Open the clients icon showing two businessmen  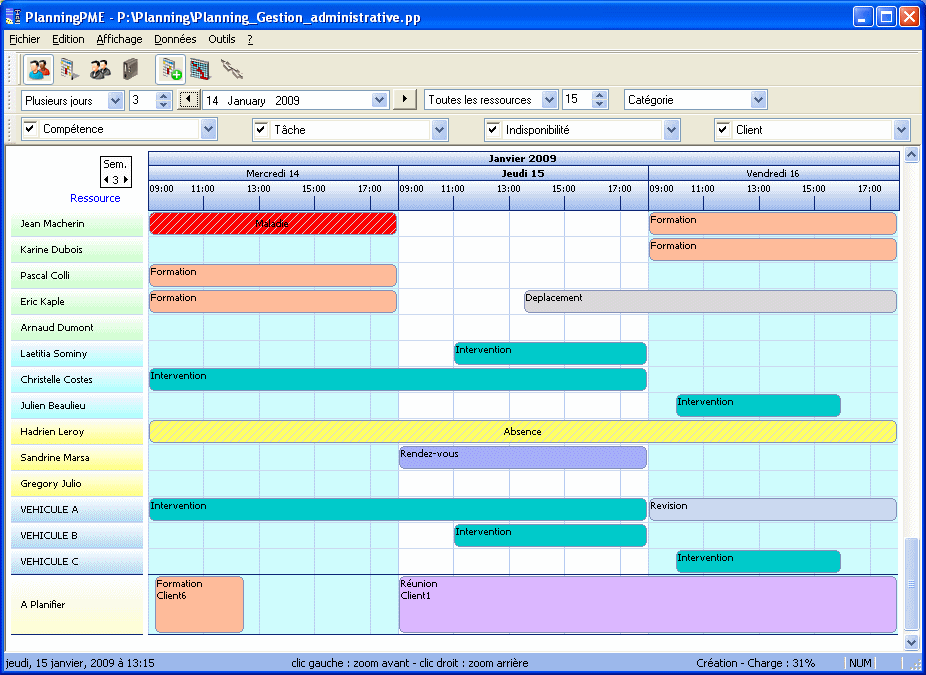pyautogui.click(x=100, y=70)
